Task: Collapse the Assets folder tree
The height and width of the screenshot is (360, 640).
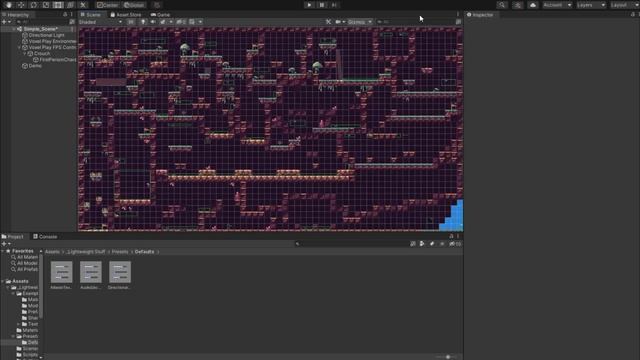Action: (x=3, y=281)
